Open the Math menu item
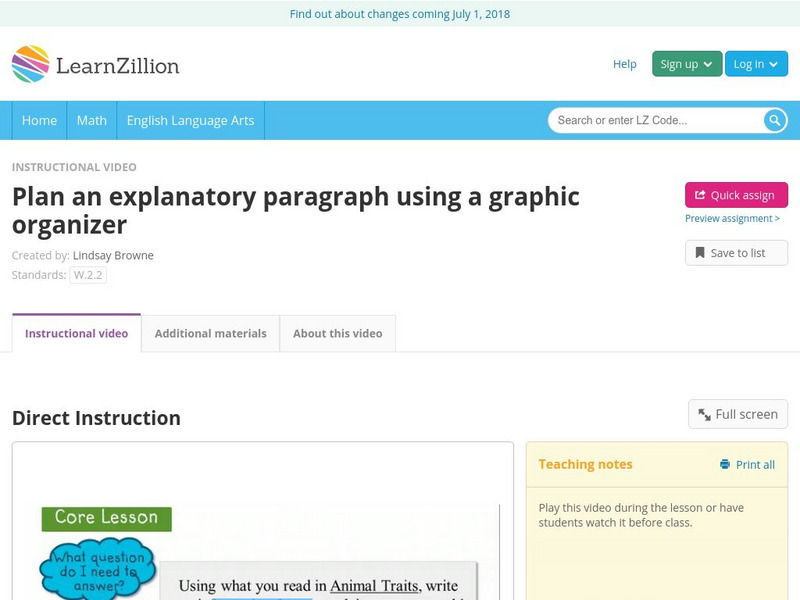Image resolution: width=800 pixels, height=600 pixels. point(91,120)
